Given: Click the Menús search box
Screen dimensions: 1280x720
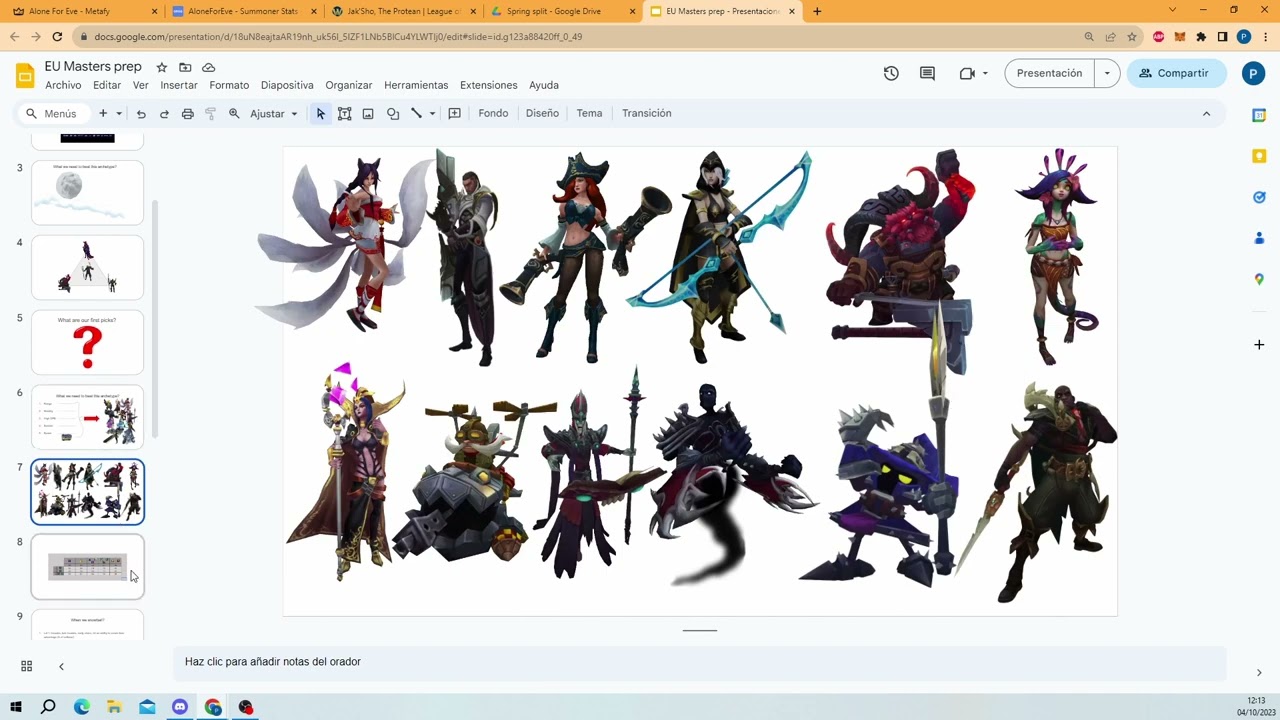Looking at the screenshot, I should [52, 113].
